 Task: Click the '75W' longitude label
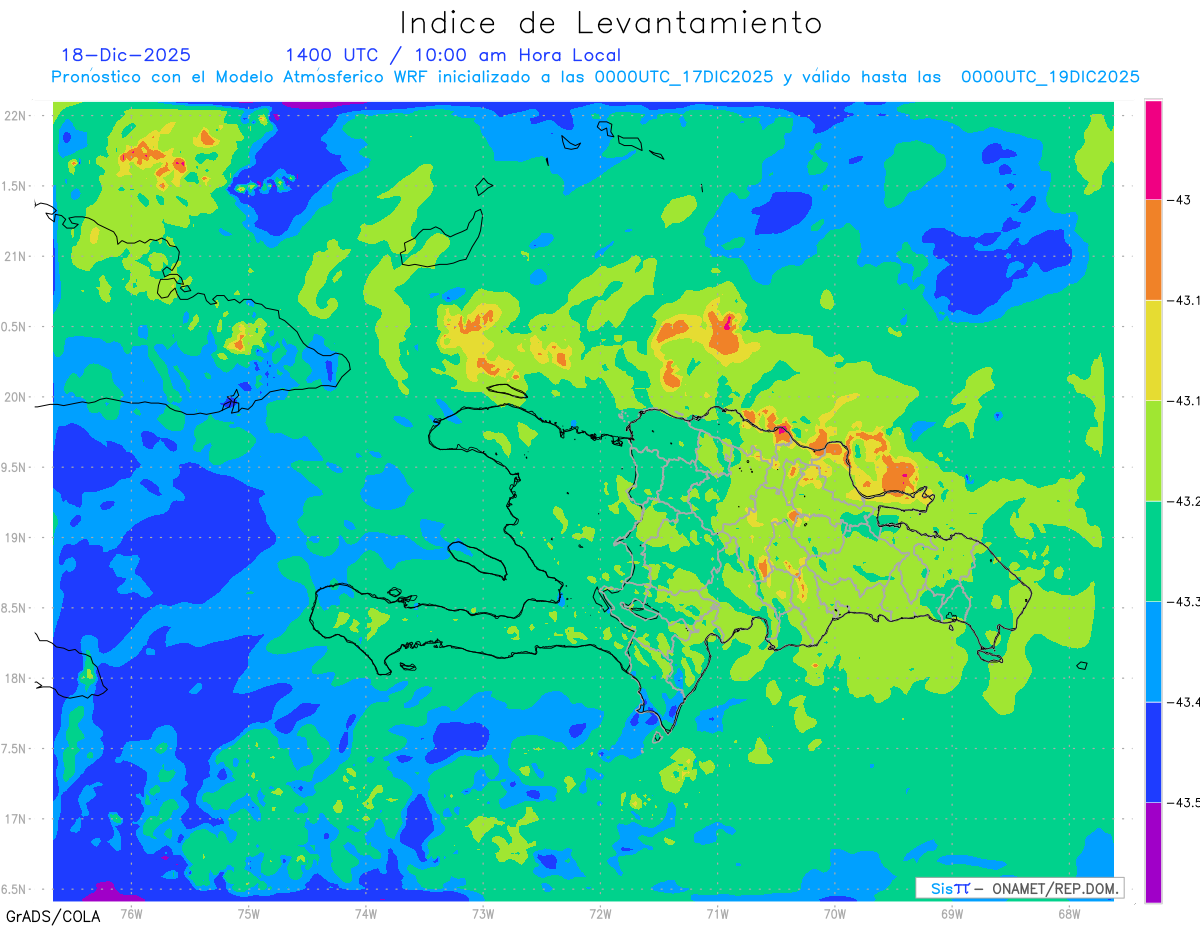click(x=248, y=912)
